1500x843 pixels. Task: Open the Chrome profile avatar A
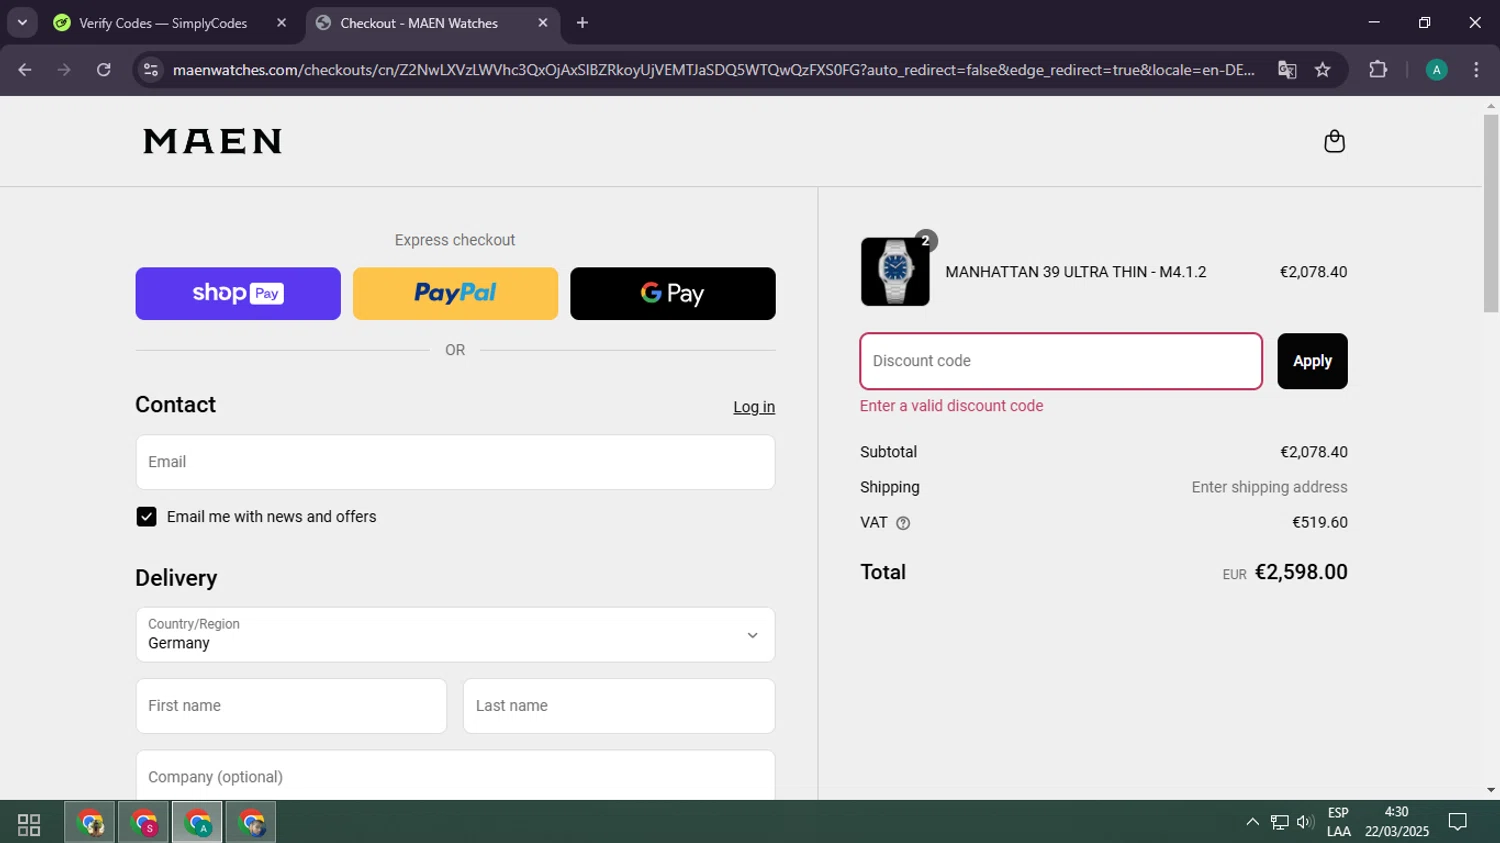1436,70
